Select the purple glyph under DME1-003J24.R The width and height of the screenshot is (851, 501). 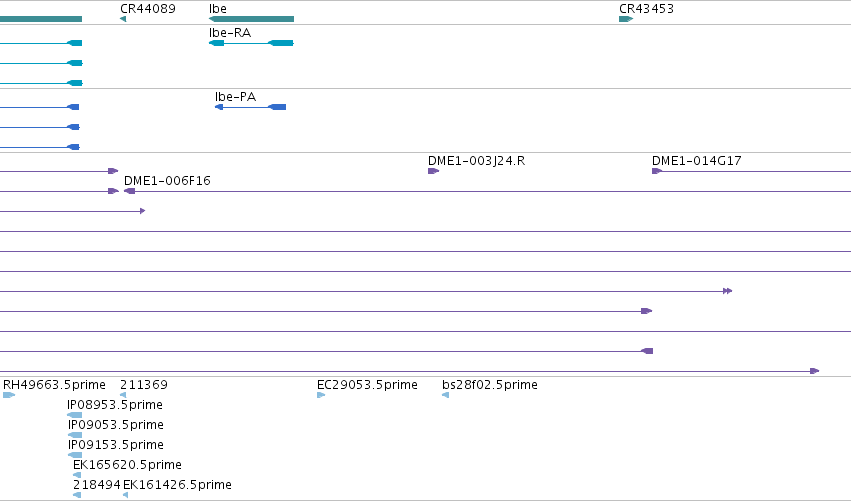(x=434, y=171)
